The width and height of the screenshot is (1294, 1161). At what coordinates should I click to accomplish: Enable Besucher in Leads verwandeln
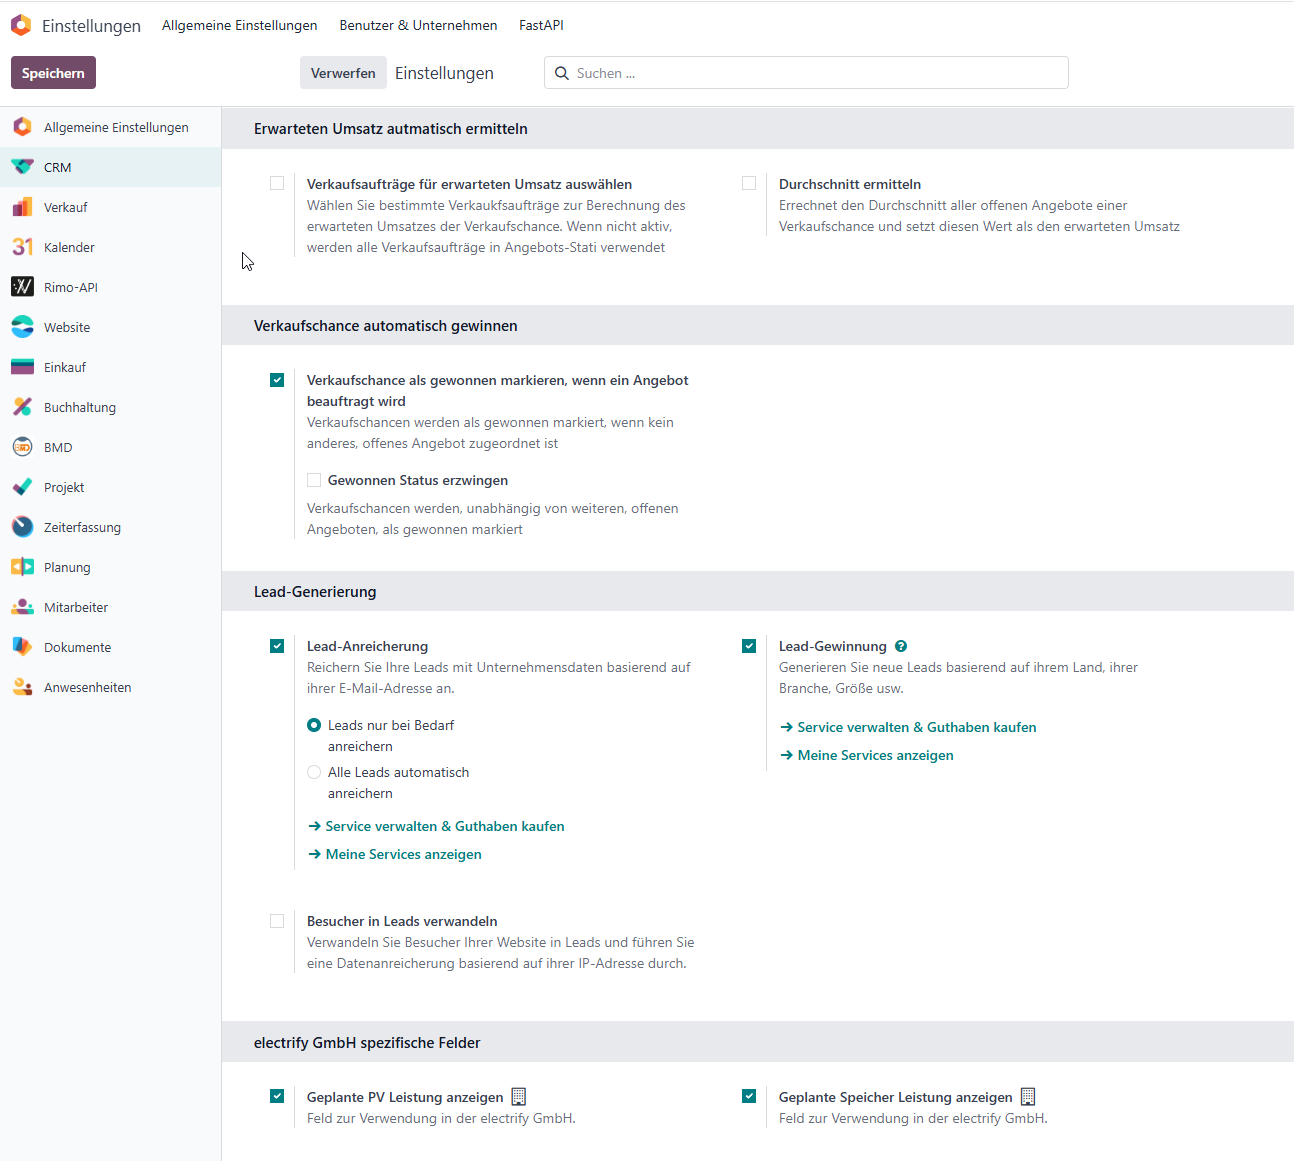pyautogui.click(x=277, y=921)
